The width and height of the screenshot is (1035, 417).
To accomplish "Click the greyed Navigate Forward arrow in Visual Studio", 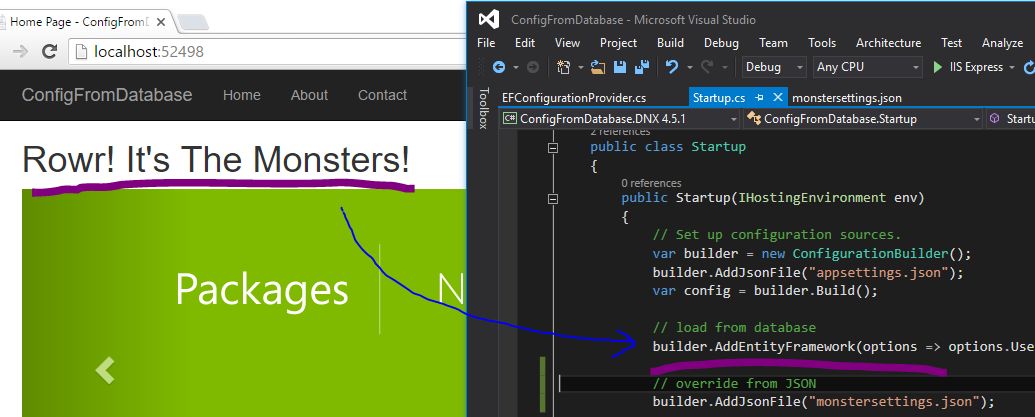I will pyautogui.click(x=532, y=67).
